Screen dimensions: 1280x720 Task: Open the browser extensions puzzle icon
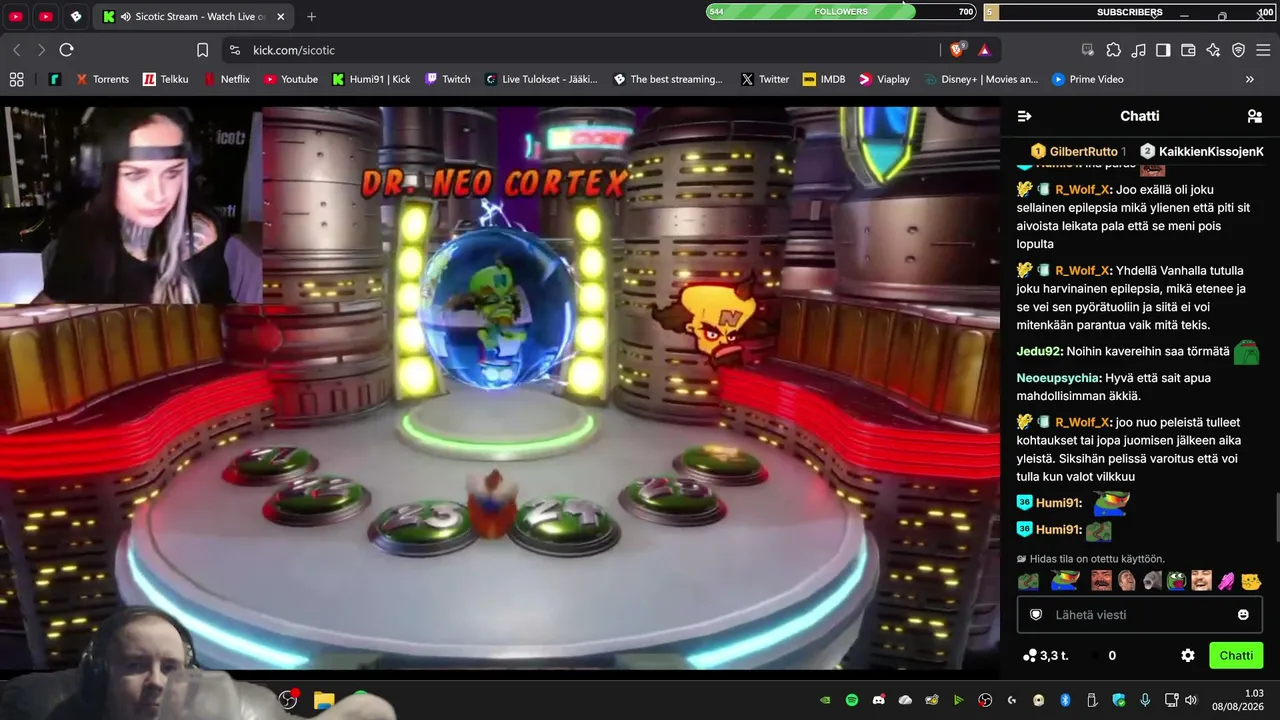[1113, 50]
